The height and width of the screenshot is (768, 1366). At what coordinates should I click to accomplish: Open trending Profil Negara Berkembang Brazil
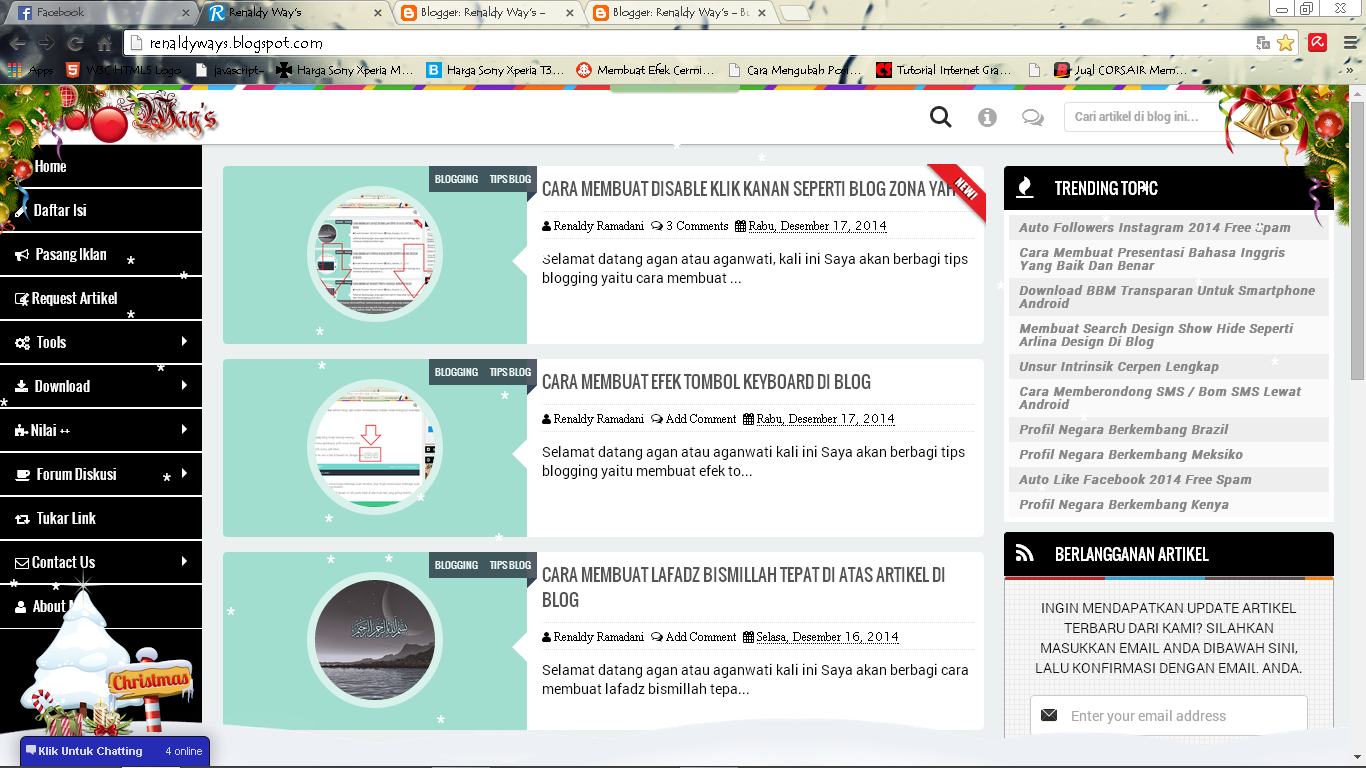pyautogui.click(x=1124, y=430)
